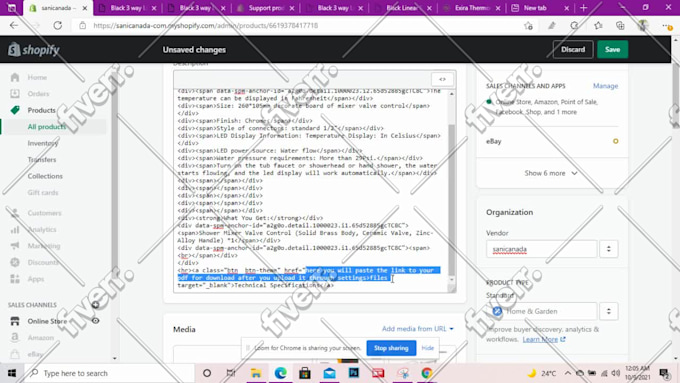Reload the page
This screenshot has height=383, width=680.
tap(58, 26)
